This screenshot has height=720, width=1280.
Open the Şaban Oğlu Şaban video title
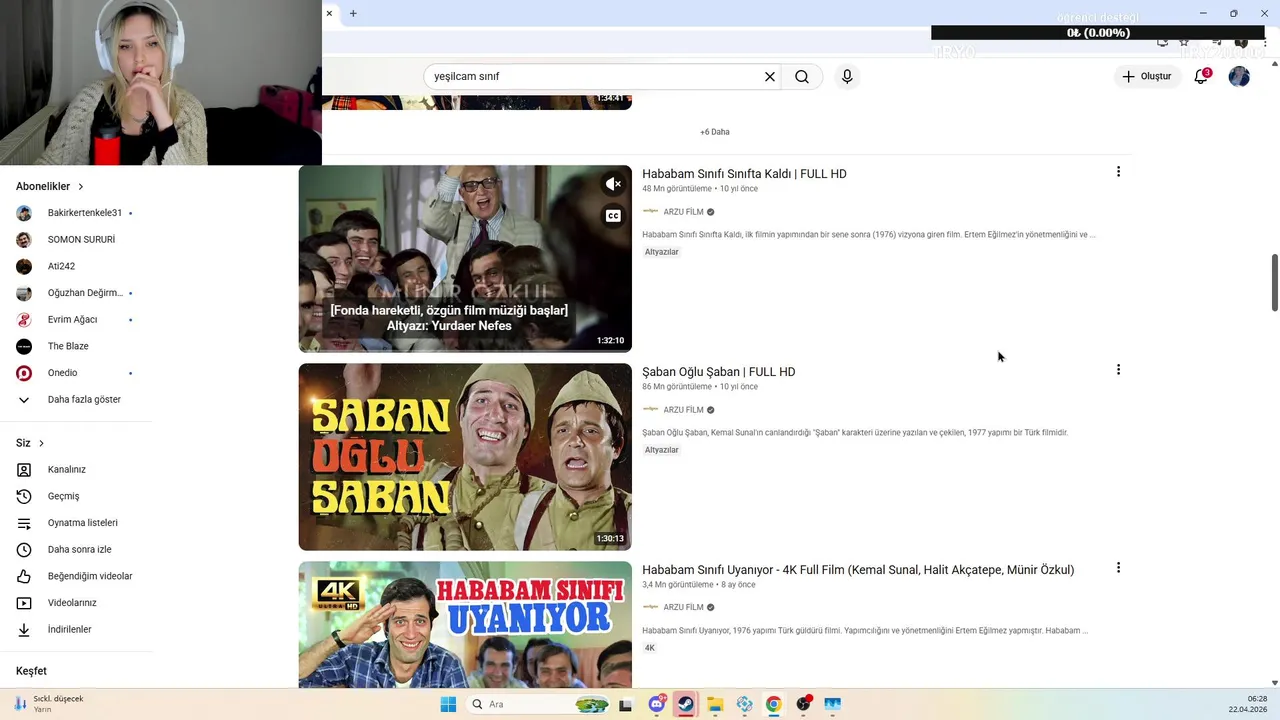click(x=719, y=372)
